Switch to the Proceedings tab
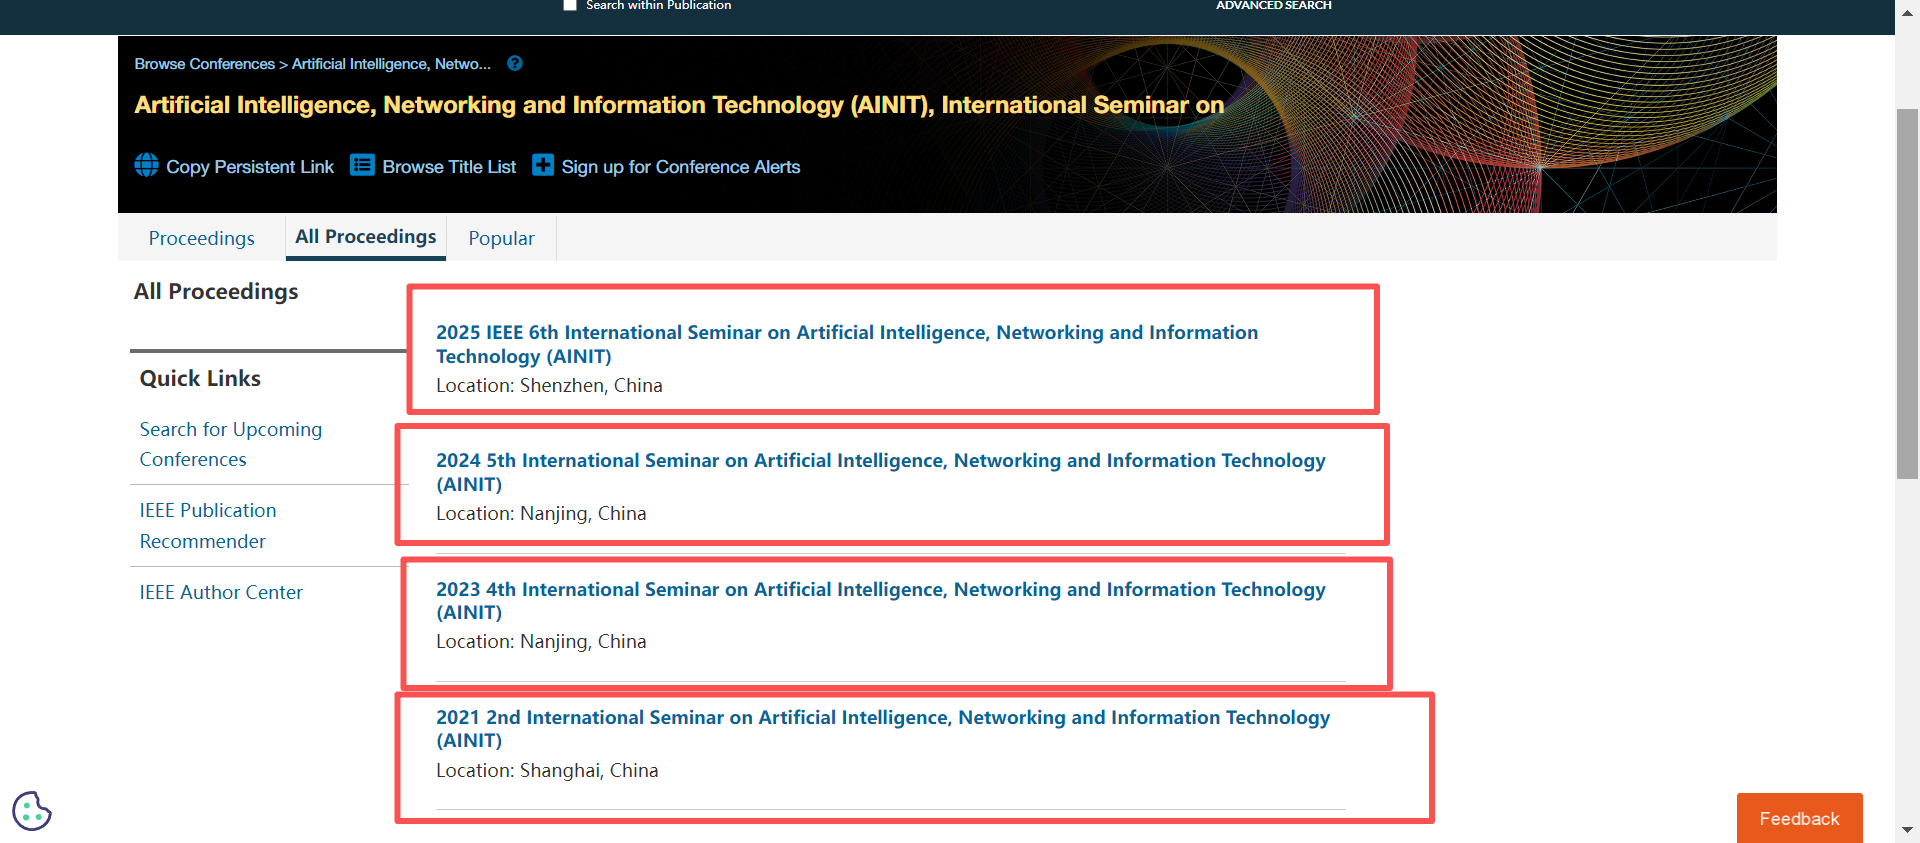This screenshot has height=843, width=1920. point(201,238)
